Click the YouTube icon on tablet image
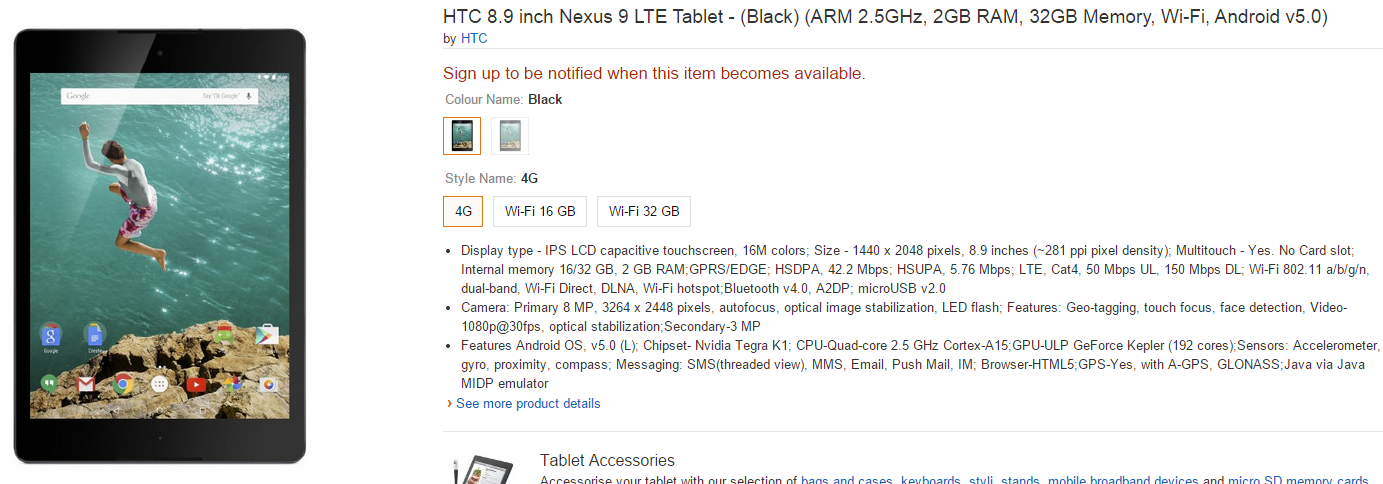 [196, 384]
